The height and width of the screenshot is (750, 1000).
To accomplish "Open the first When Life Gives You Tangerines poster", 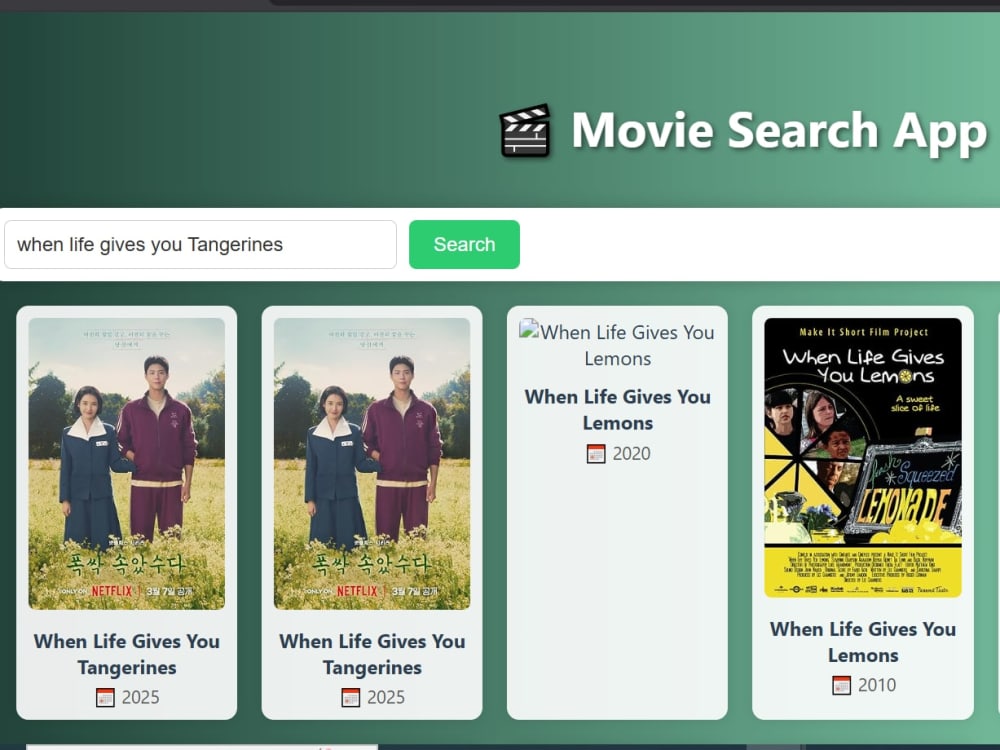I will click(x=127, y=464).
